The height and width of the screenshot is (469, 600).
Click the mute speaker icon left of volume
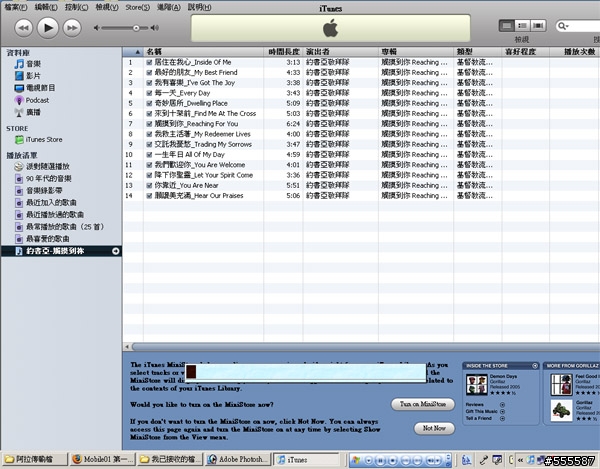coord(97,28)
